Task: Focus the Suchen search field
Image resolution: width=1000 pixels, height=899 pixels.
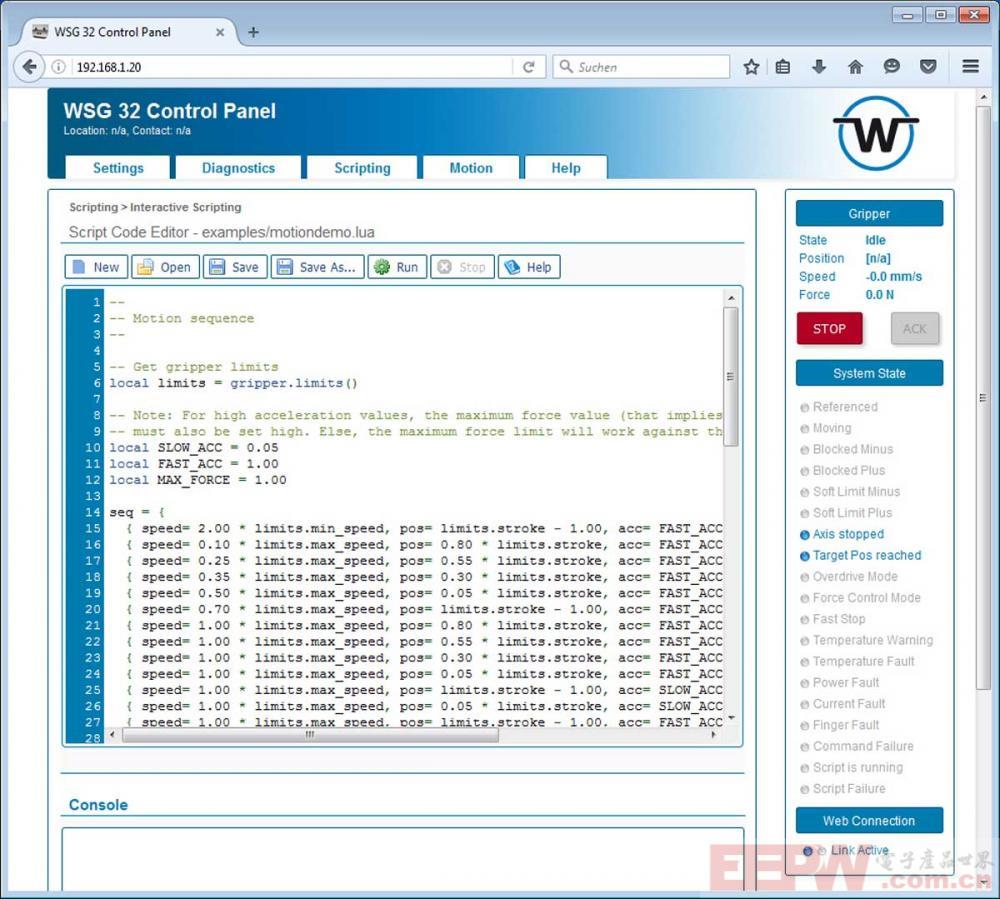Action: [x=641, y=66]
